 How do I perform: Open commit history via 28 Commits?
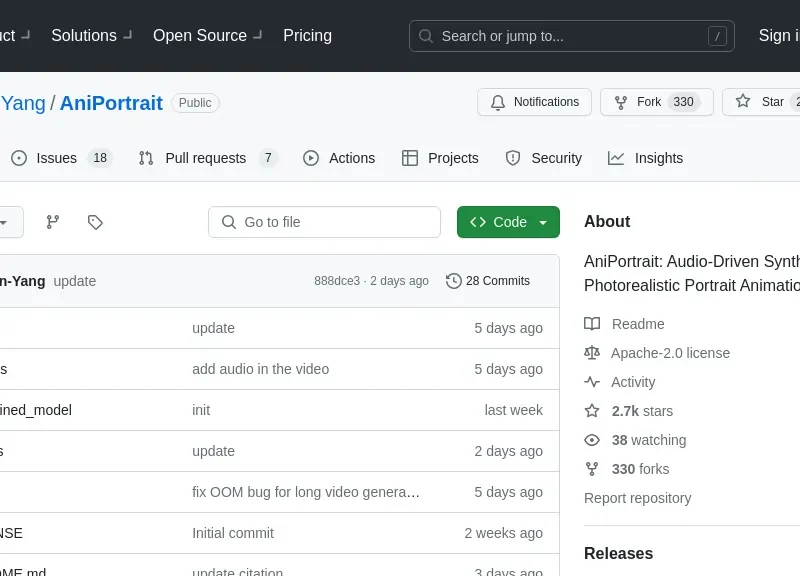[x=488, y=281]
